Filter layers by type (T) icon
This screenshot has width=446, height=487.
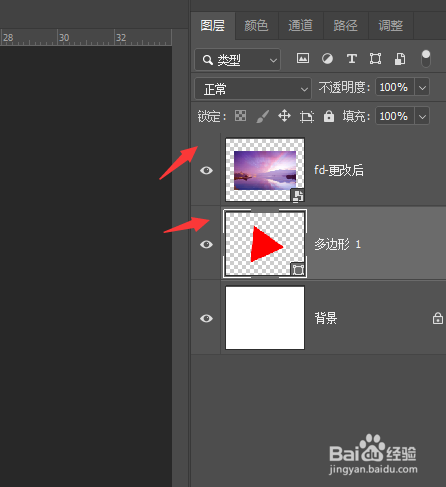coord(352,59)
